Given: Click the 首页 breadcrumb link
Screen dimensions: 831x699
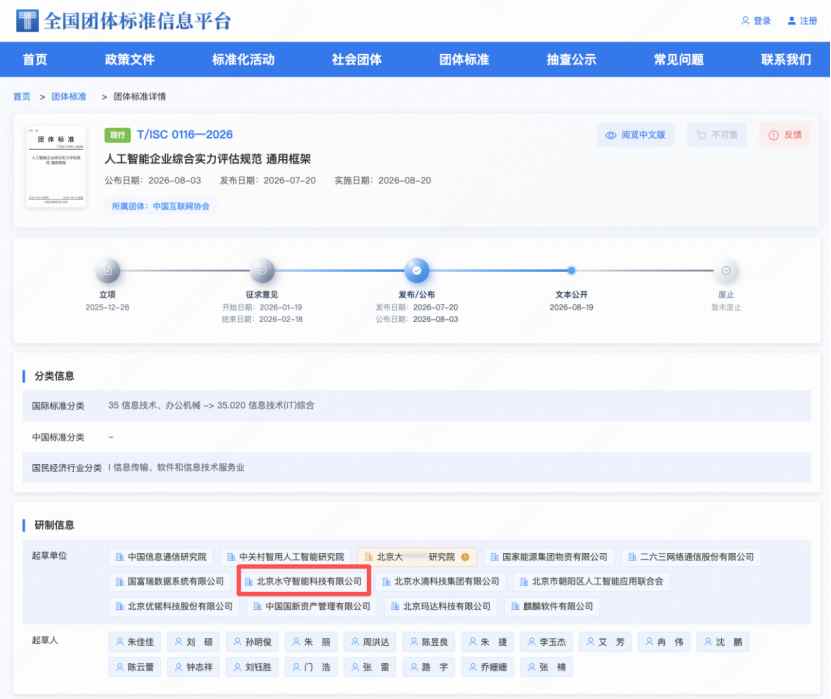Looking at the screenshot, I should click(22, 96).
